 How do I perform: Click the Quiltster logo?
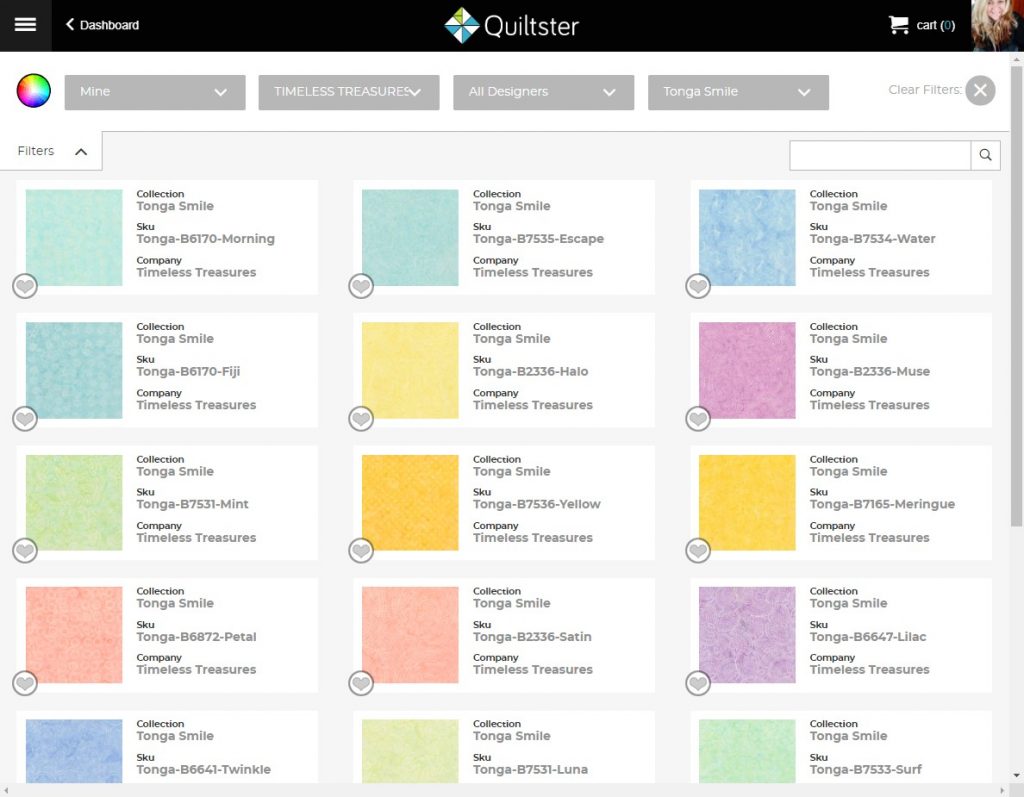511,25
